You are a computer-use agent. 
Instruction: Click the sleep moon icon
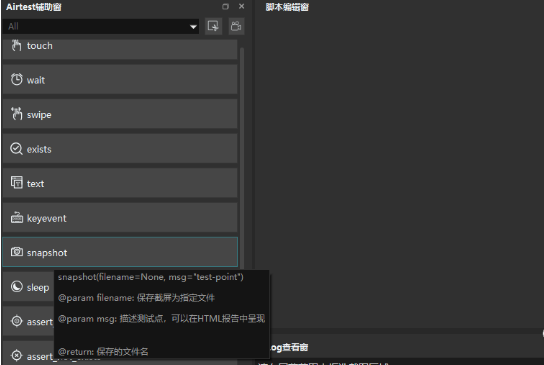(17, 287)
